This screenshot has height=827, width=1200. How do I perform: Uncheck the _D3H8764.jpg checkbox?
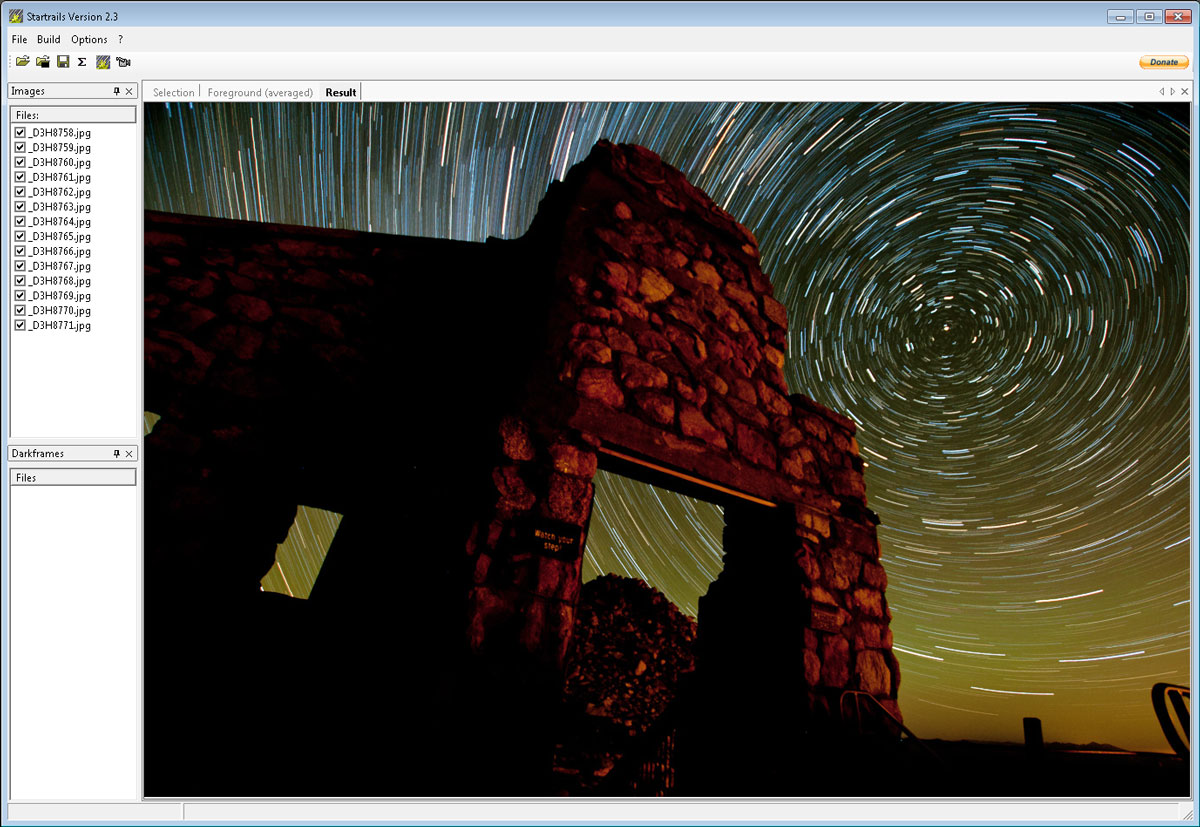coord(20,222)
